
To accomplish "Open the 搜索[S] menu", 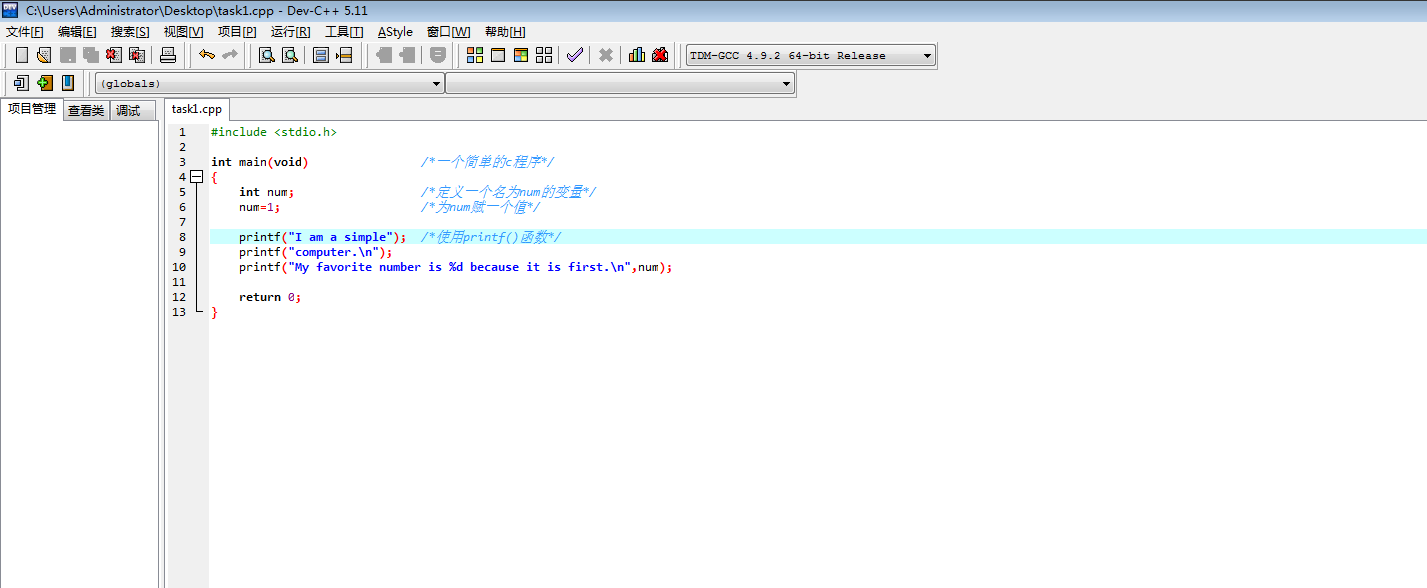I will [x=130, y=32].
